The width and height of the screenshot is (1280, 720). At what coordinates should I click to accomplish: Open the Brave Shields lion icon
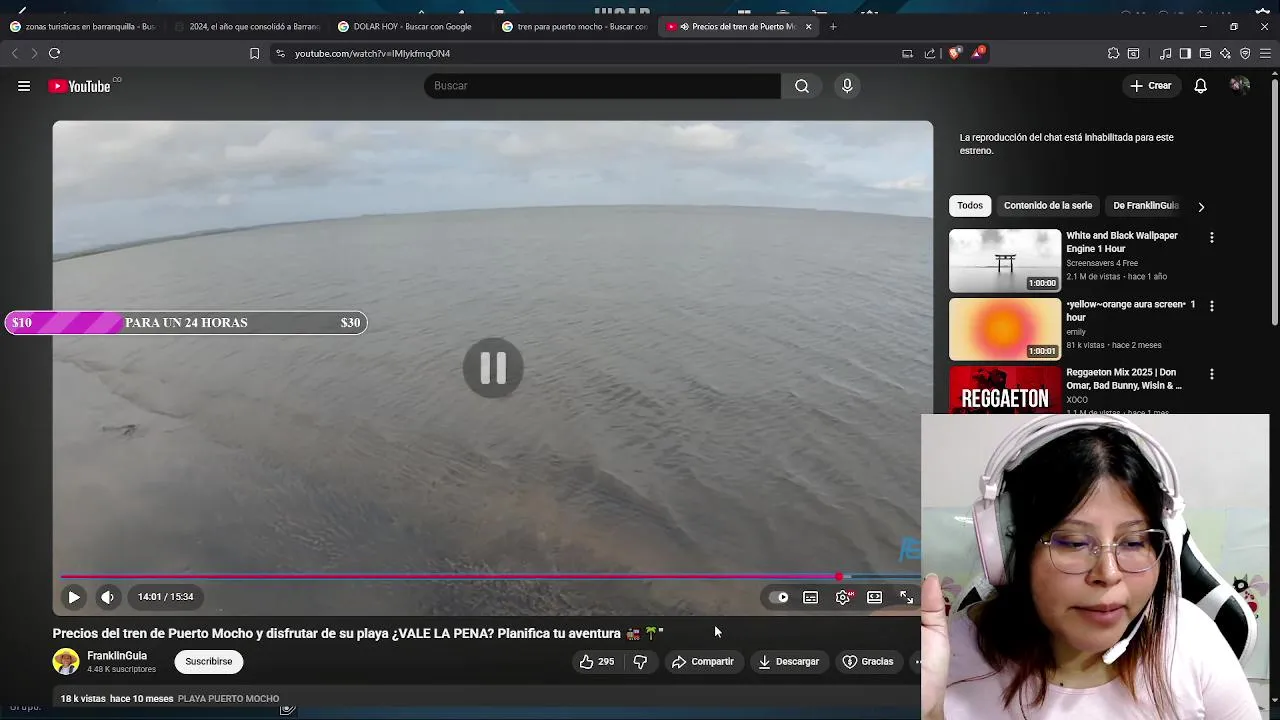coord(954,53)
